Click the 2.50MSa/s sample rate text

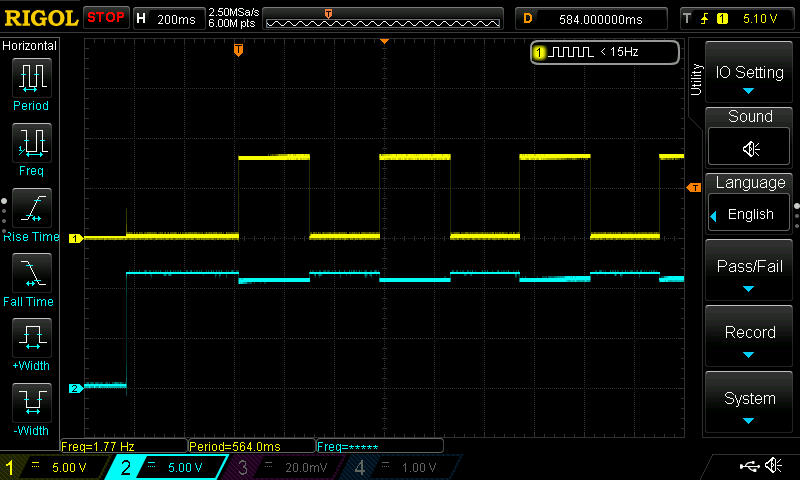click(234, 12)
